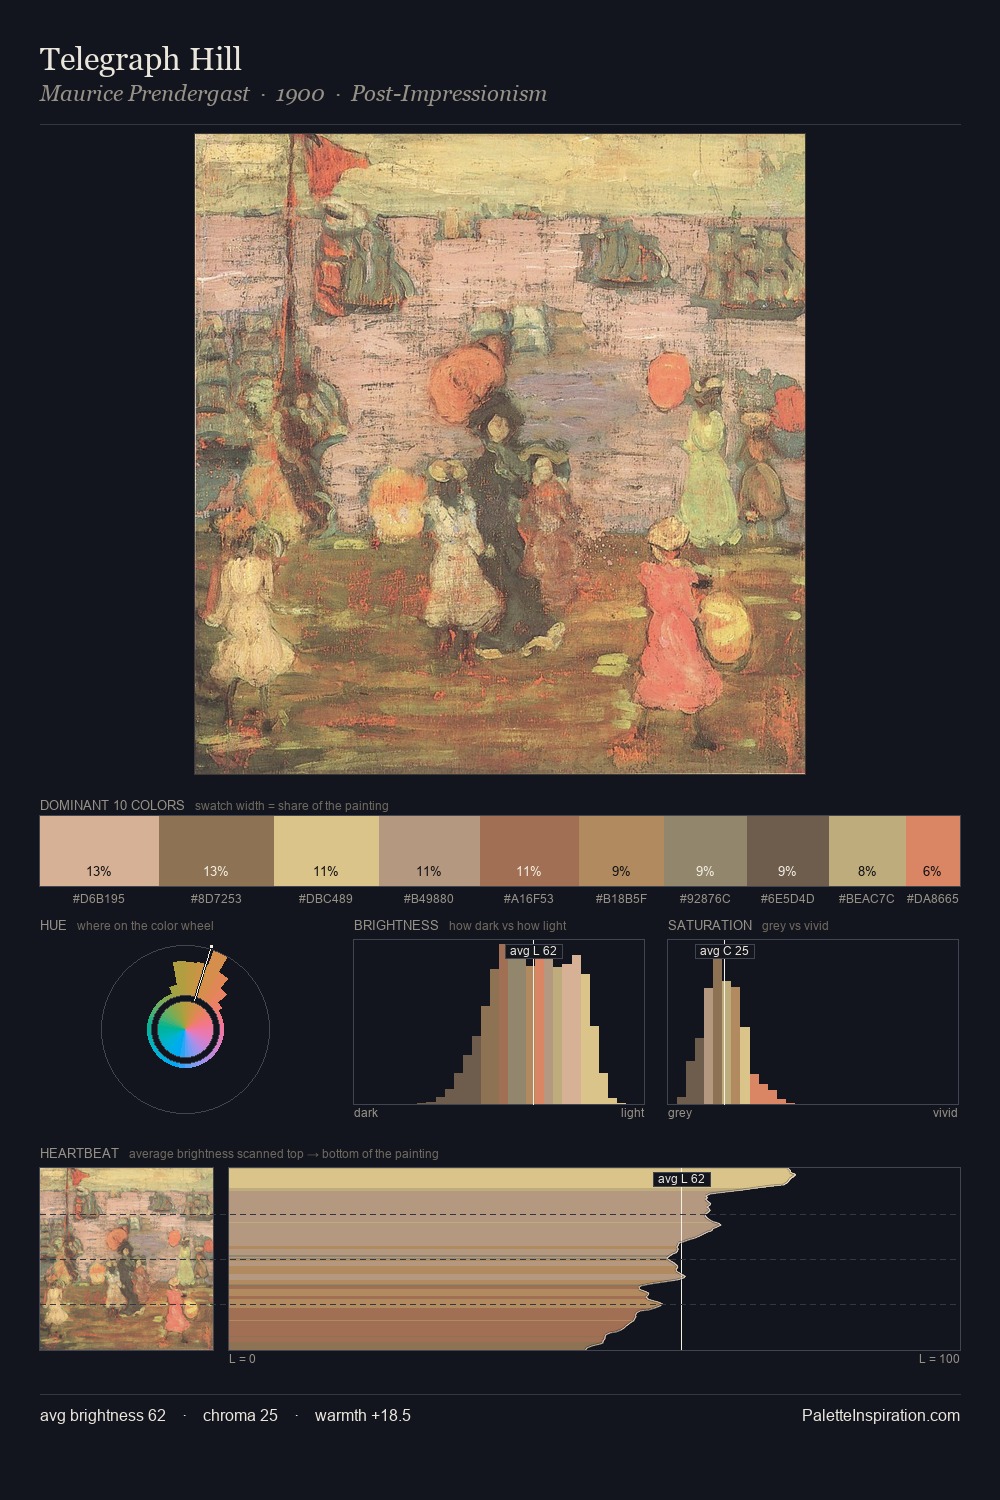
Task: Click the 'HEARTBEAT' section heading
Action: tap(79, 1153)
